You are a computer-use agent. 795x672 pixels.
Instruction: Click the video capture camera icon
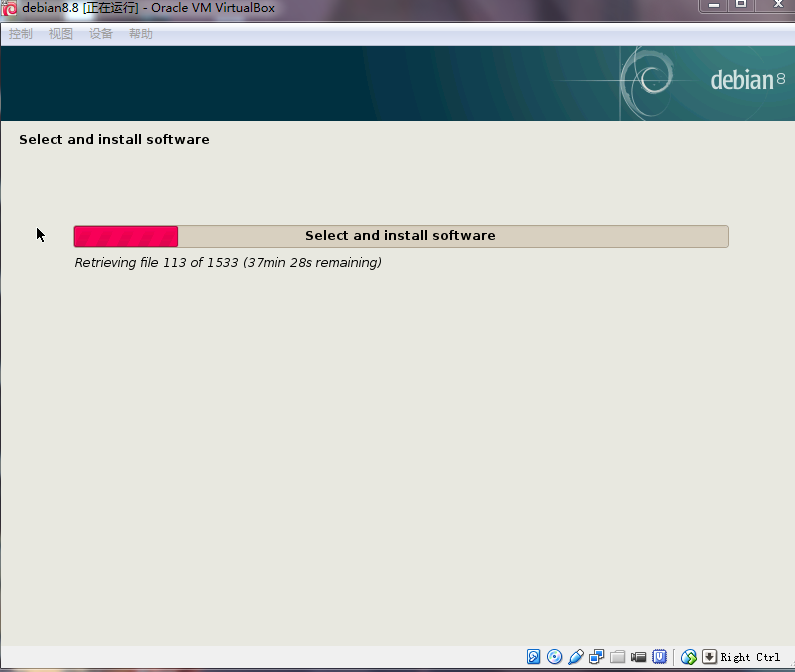click(639, 657)
